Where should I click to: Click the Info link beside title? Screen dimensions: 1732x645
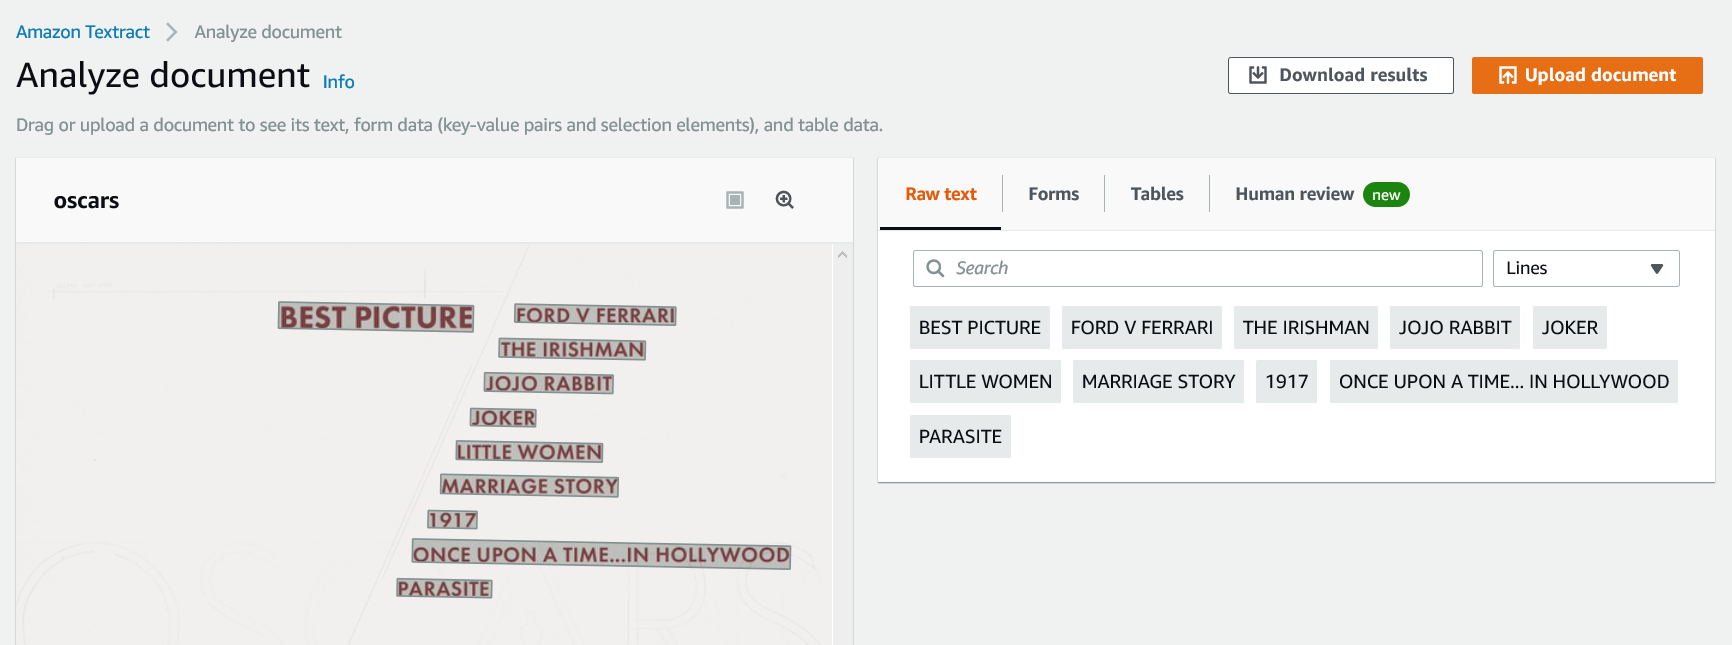[338, 82]
